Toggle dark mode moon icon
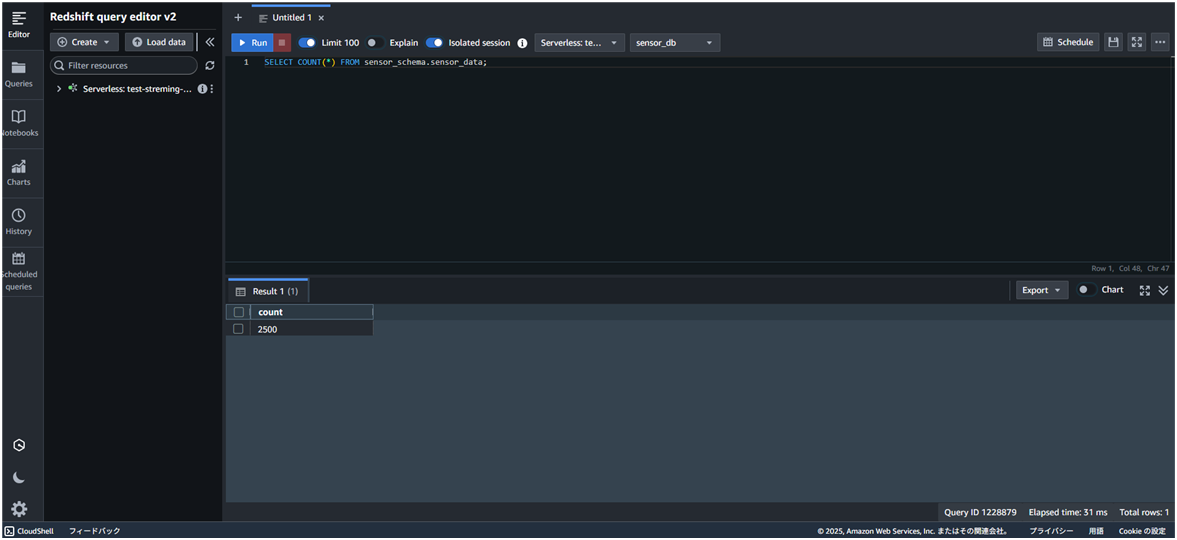Screen dimensions: 1177x540 [x=20, y=477]
